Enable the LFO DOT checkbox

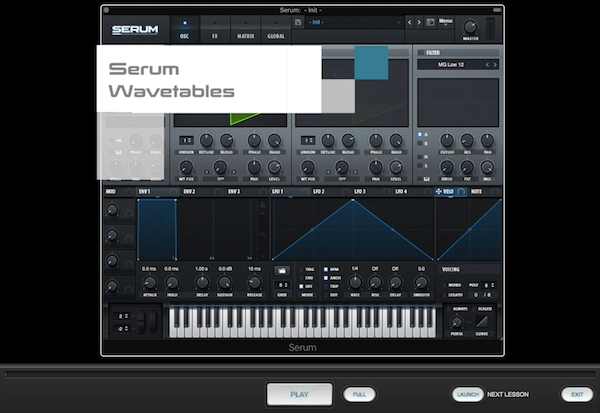pyautogui.click(x=326, y=295)
